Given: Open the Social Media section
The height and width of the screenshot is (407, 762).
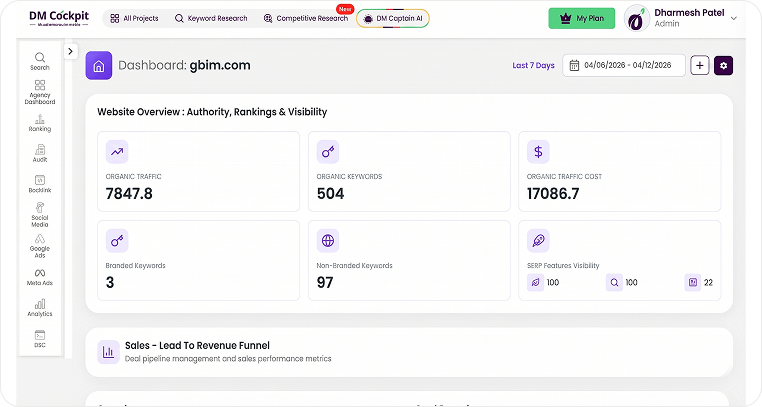Looking at the screenshot, I should [x=40, y=213].
